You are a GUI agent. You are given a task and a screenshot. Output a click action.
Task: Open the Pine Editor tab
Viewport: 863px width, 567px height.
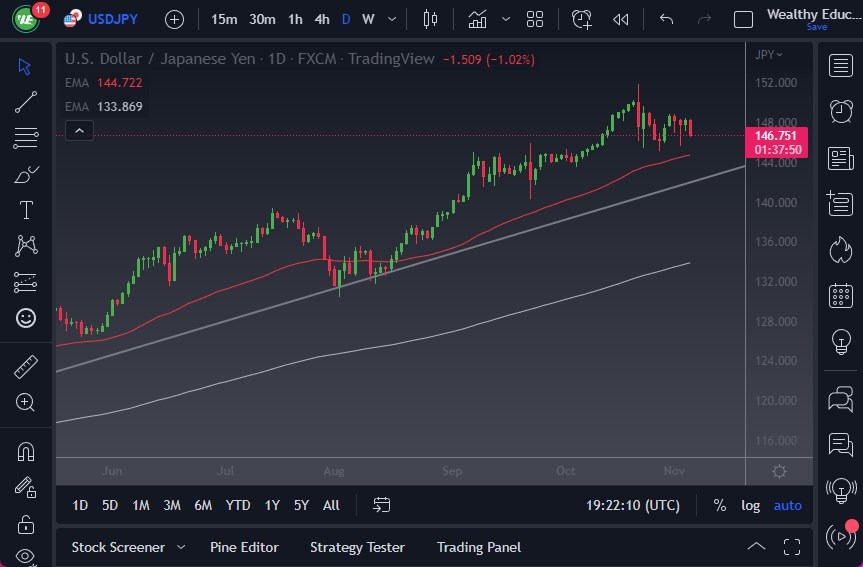tap(244, 547)
